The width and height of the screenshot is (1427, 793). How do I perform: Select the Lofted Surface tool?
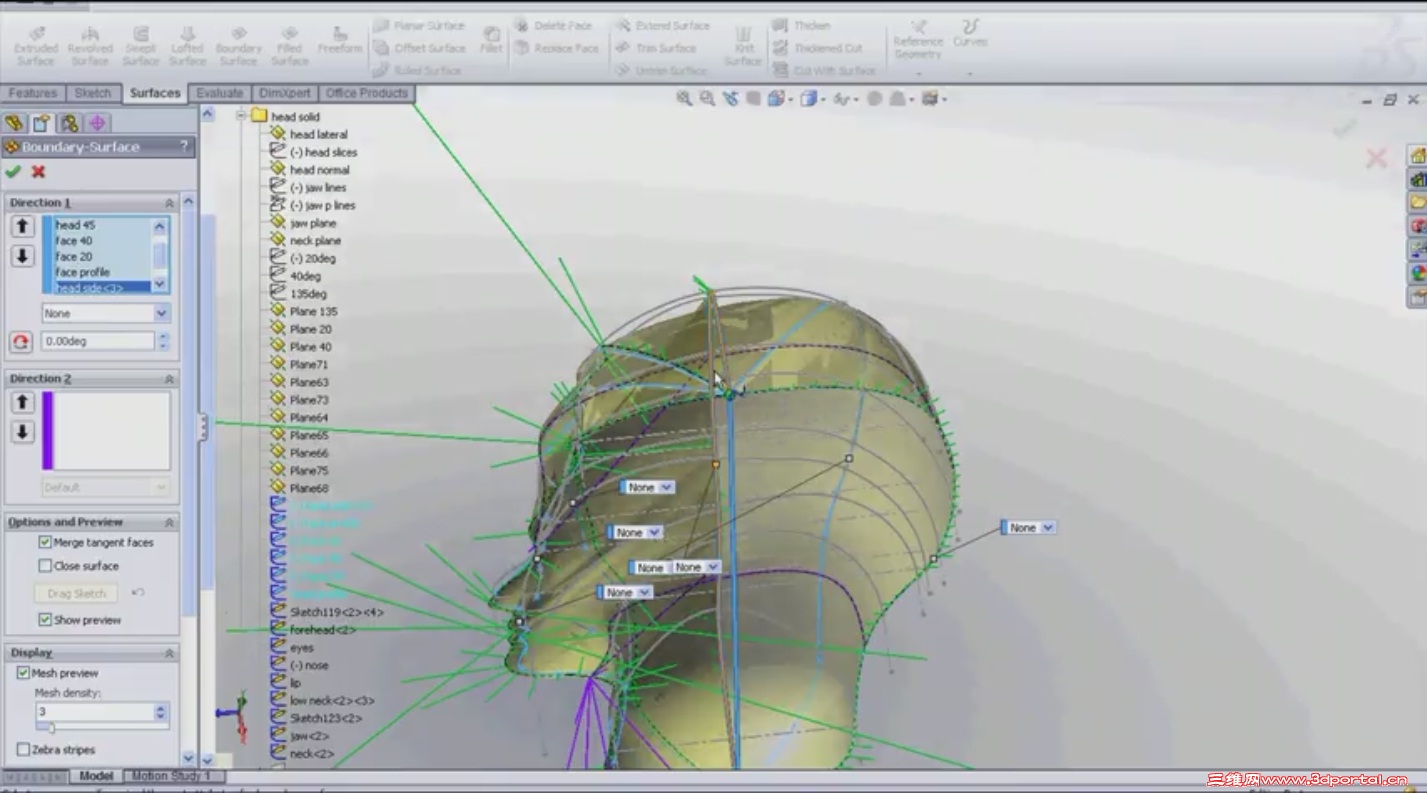[187, 46]
